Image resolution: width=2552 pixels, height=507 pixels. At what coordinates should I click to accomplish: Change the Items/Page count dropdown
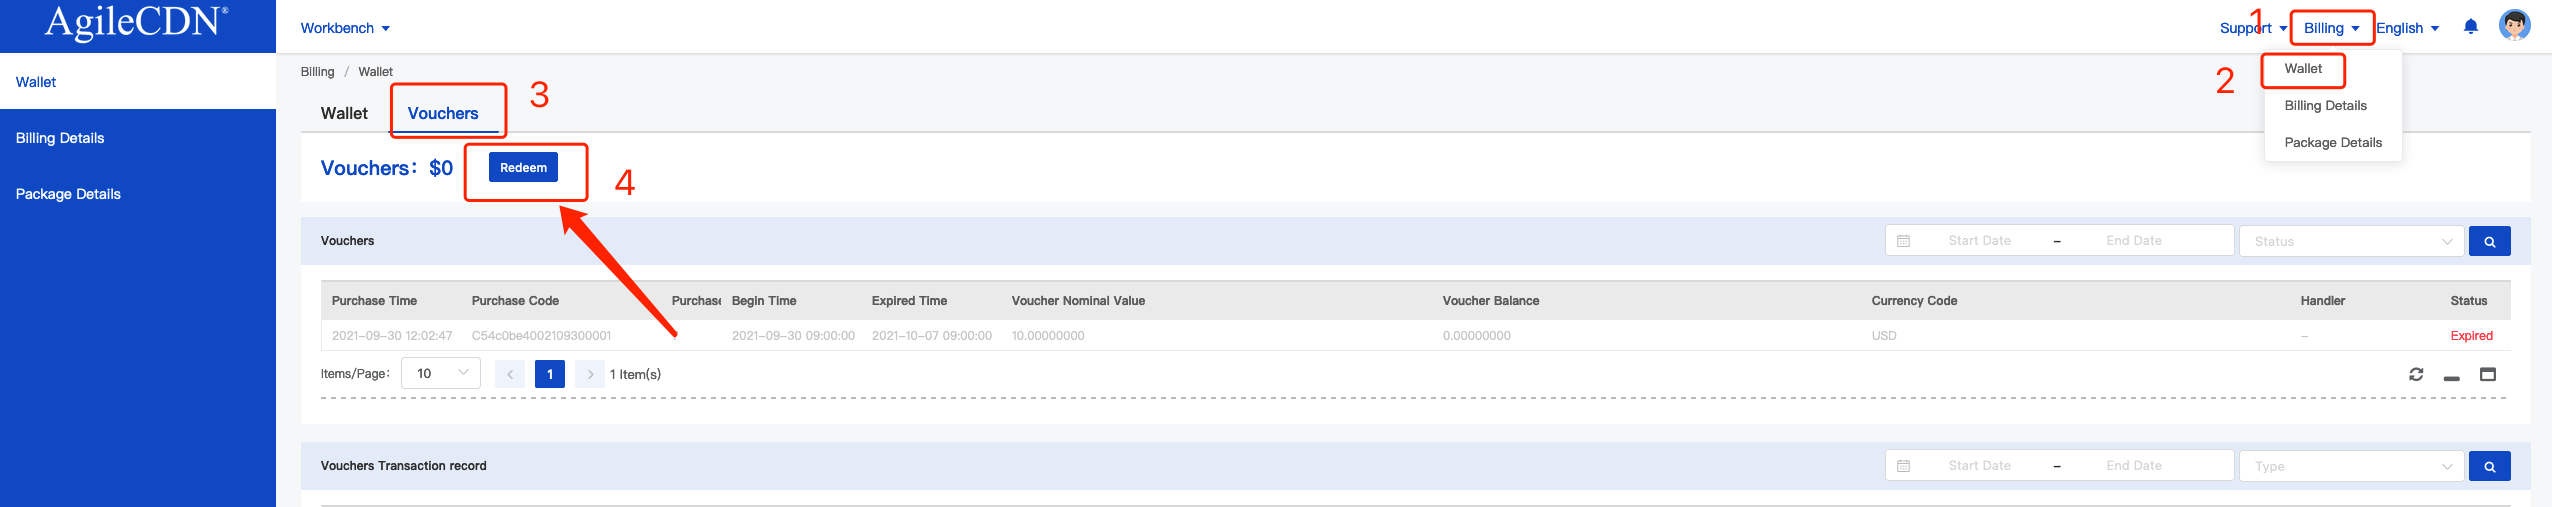point(441,373)
